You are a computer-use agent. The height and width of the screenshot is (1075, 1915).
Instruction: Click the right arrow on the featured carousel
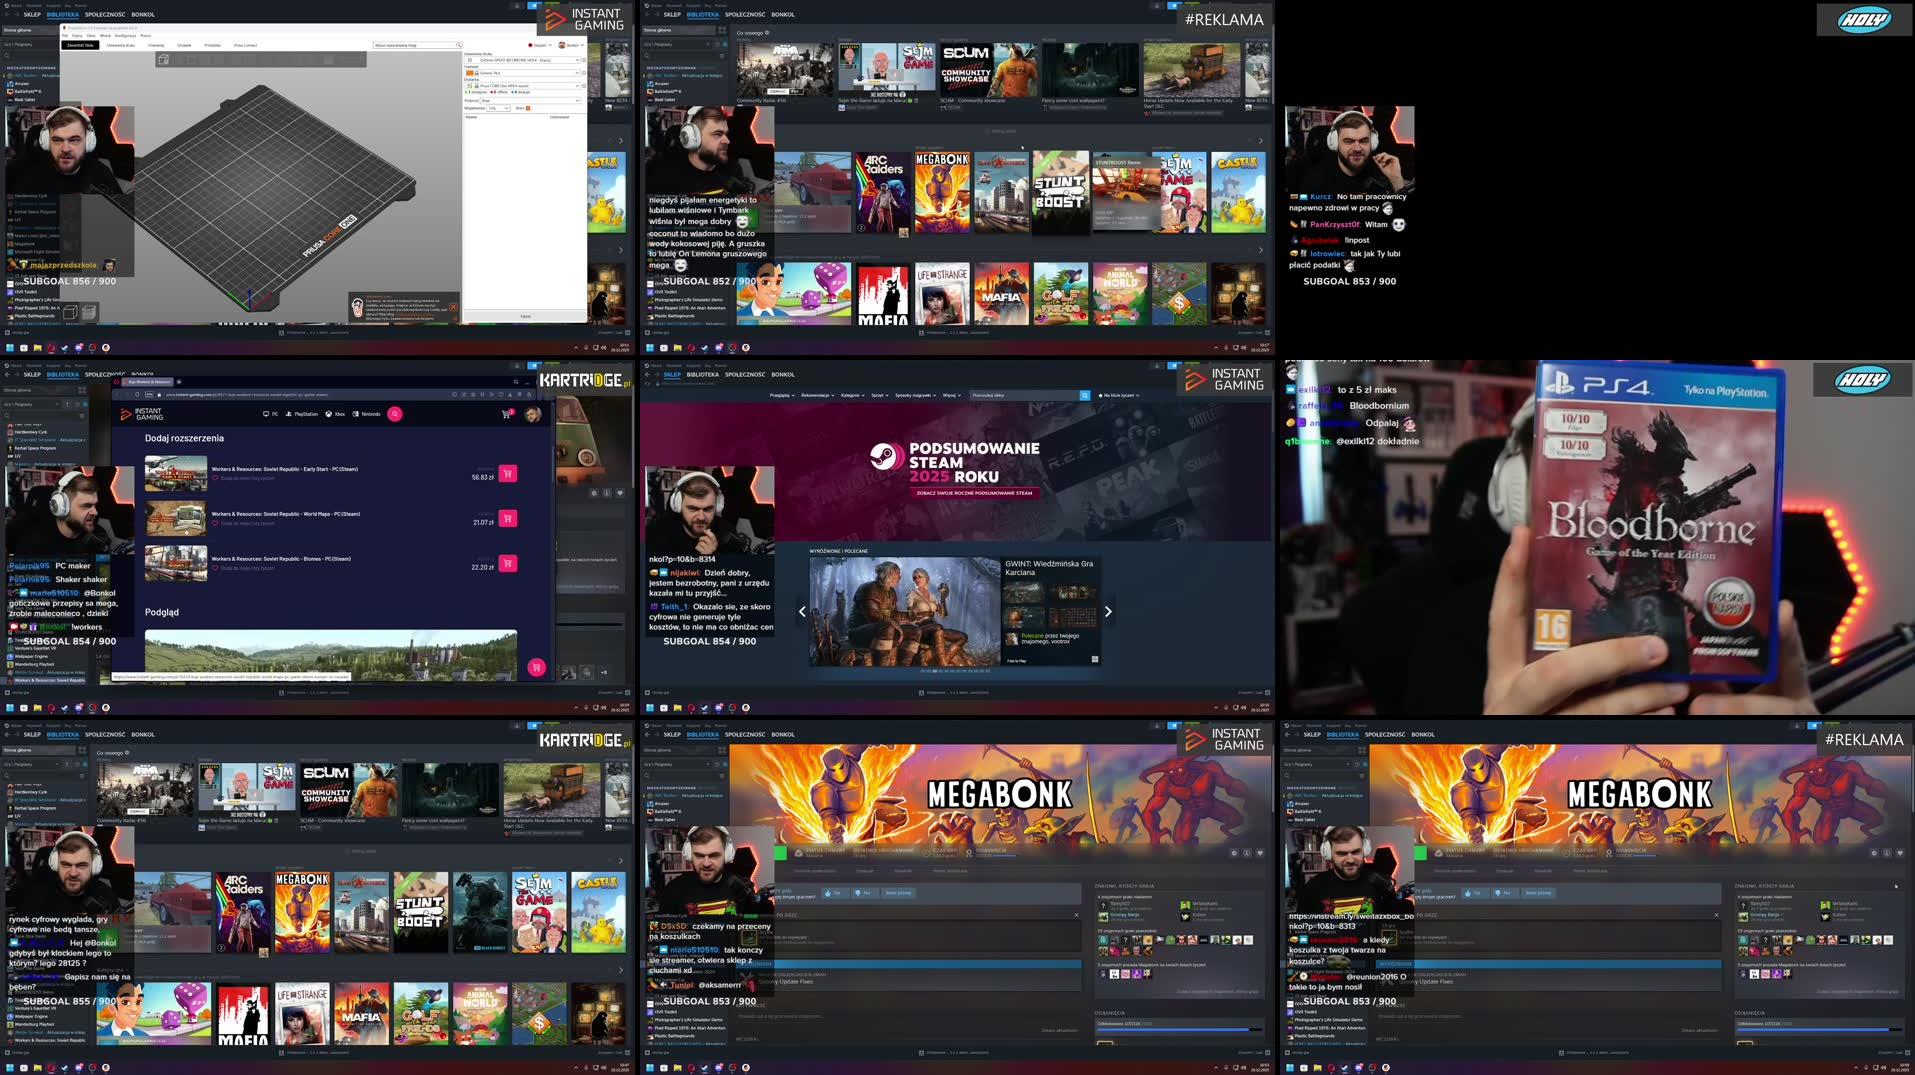pyautogui.click(x=1108, y=611)
